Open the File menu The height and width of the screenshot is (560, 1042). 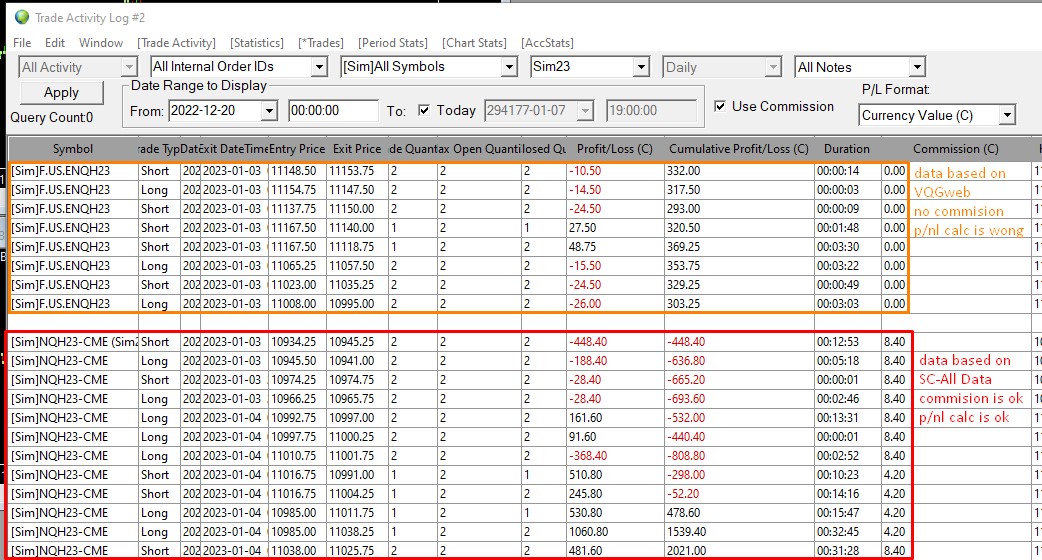22,43
